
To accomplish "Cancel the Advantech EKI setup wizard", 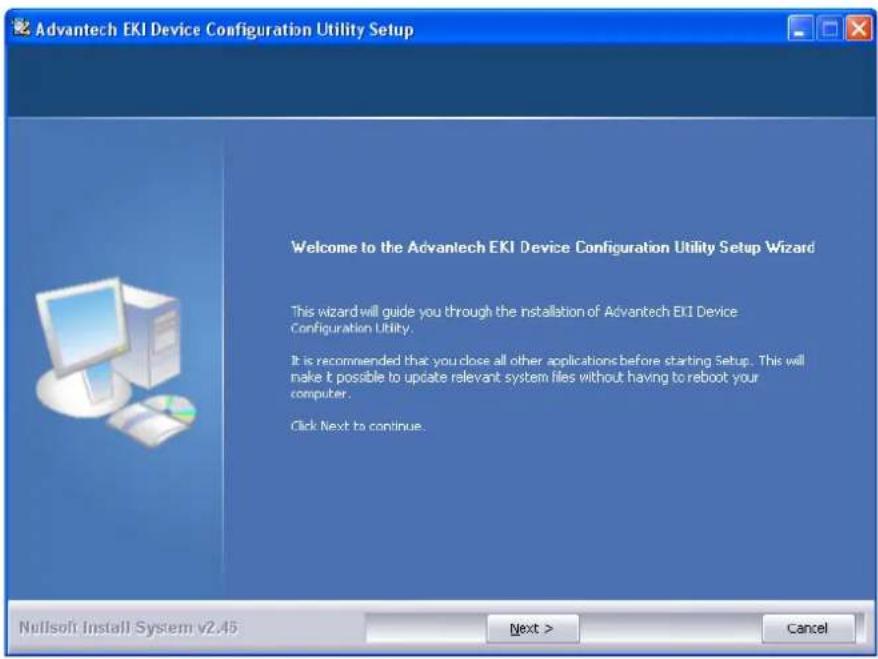I will pyautogui.click(x=807, y=628).
